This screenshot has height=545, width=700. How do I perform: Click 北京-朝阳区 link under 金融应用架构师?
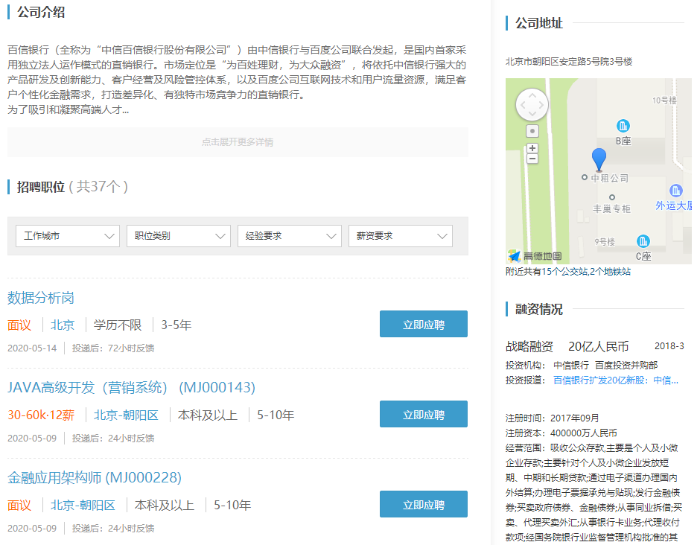tap(83, 505)
